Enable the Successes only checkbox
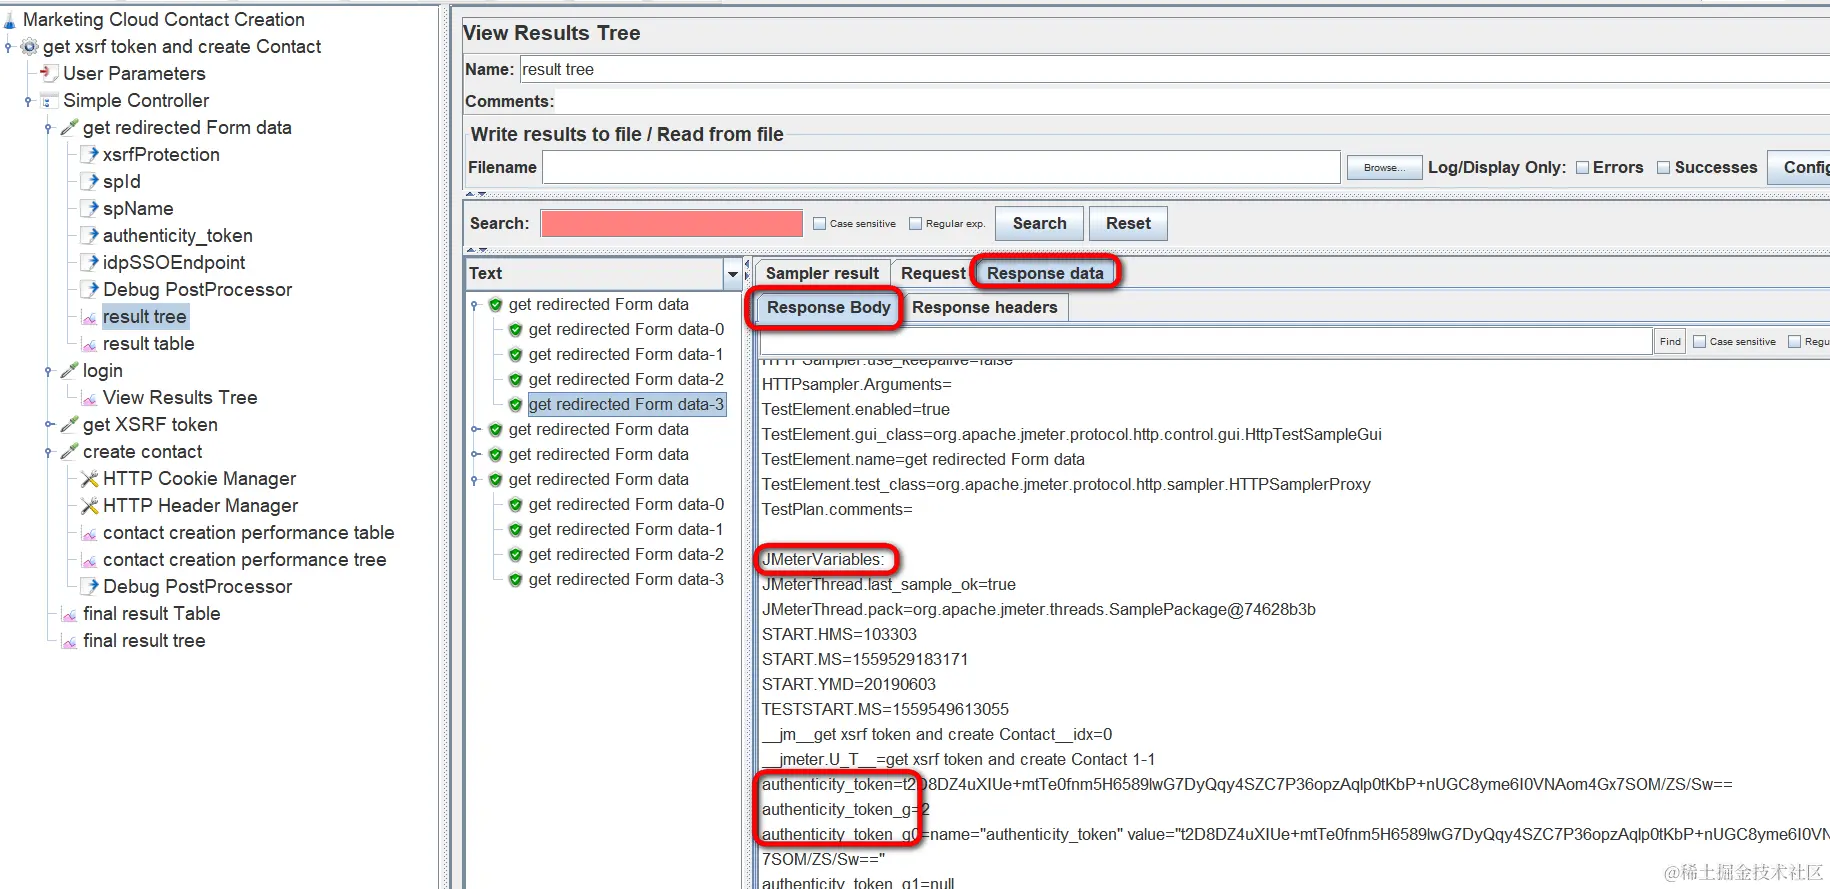Viewport: 1830px width, 889px height. [1664, 168]
